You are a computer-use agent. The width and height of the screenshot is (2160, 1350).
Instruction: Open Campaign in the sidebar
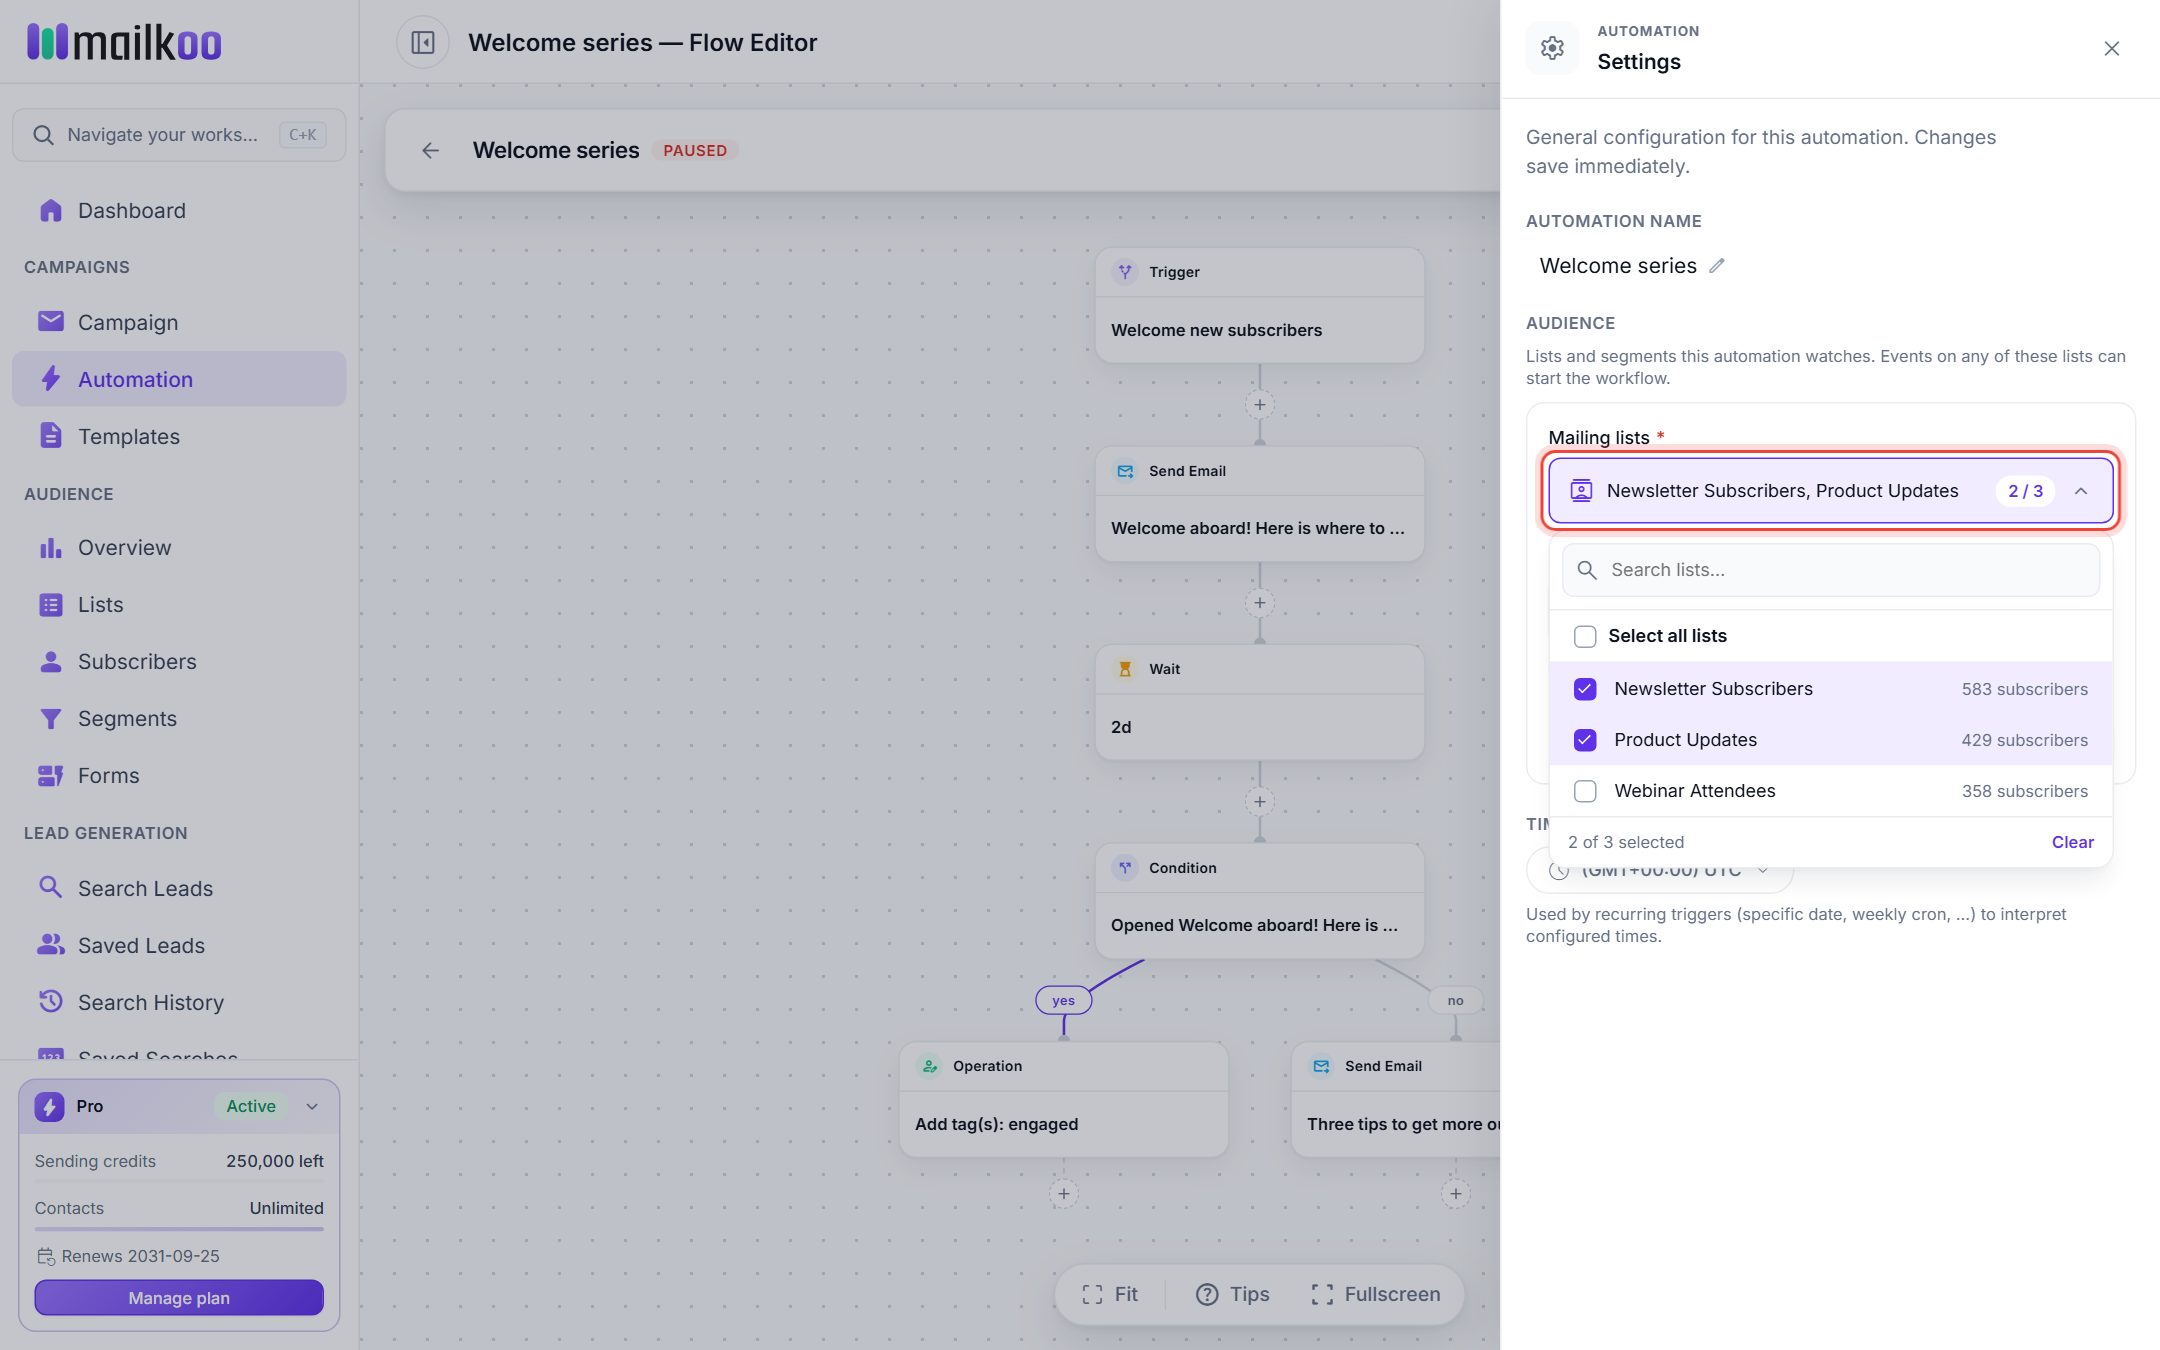[x=179, y=322]
